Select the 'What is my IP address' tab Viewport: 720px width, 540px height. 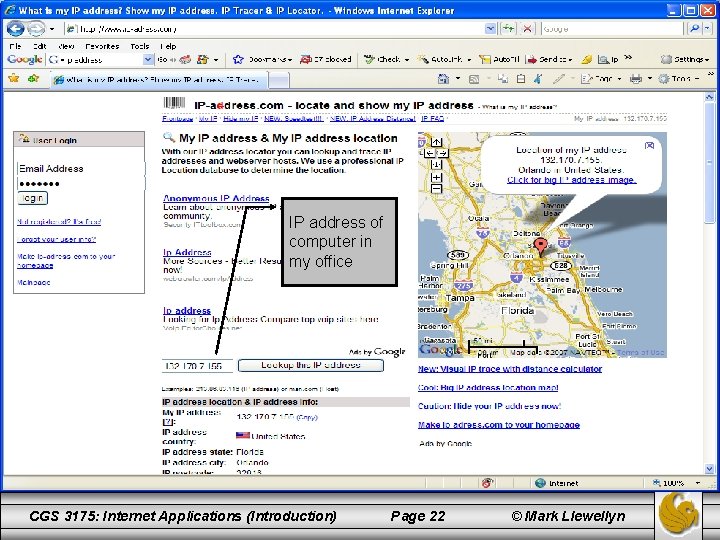(158, 79)
